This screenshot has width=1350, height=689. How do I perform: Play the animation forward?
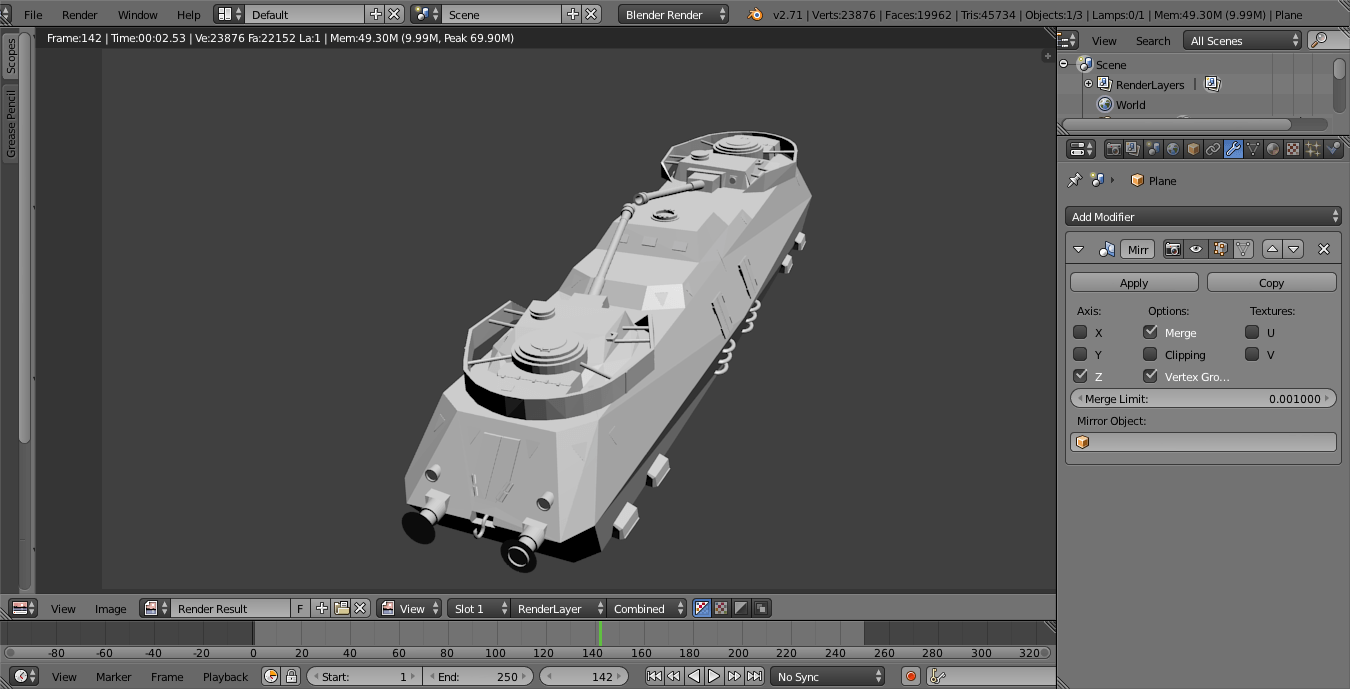pyautogui.click(x=714, y=677)
